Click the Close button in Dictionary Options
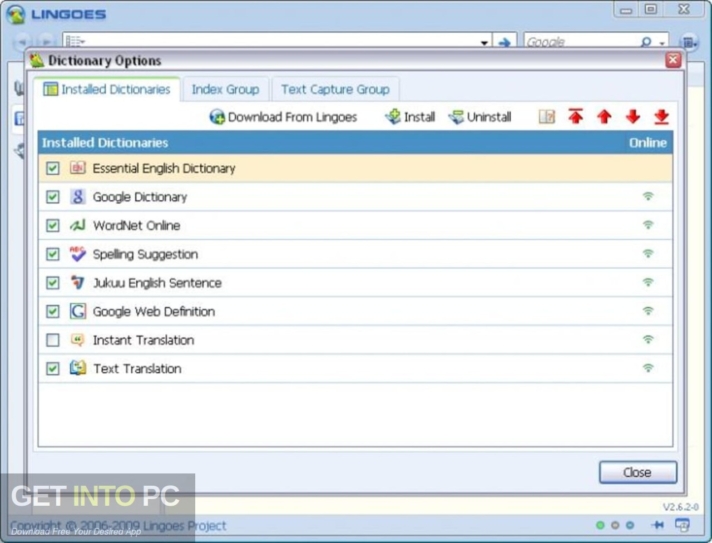 click(x=638, y=472)
